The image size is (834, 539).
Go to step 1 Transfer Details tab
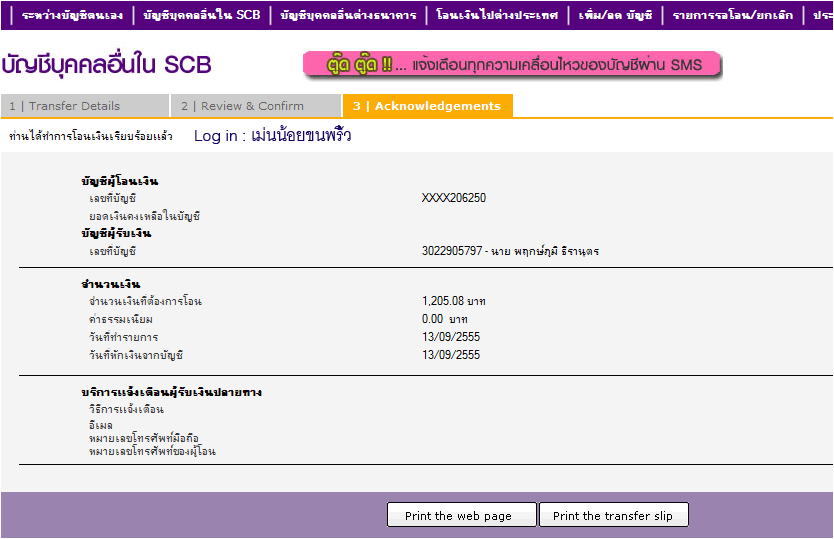(x=85, y=106)
